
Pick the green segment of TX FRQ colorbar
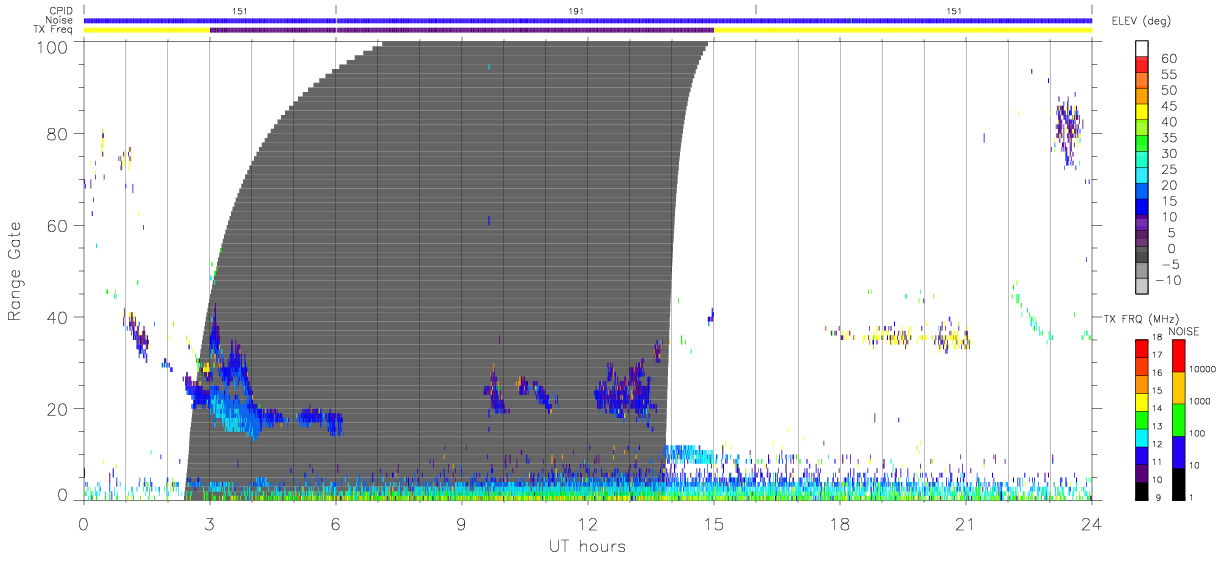pyautogui.click(x=1141, y=419)
